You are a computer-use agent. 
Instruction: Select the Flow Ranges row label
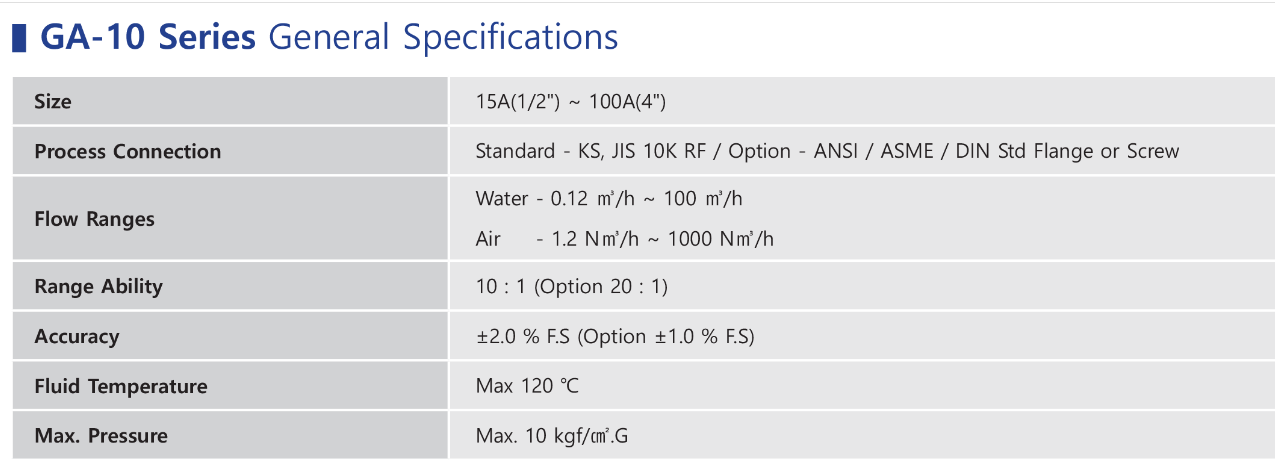(x=94, y=219)
